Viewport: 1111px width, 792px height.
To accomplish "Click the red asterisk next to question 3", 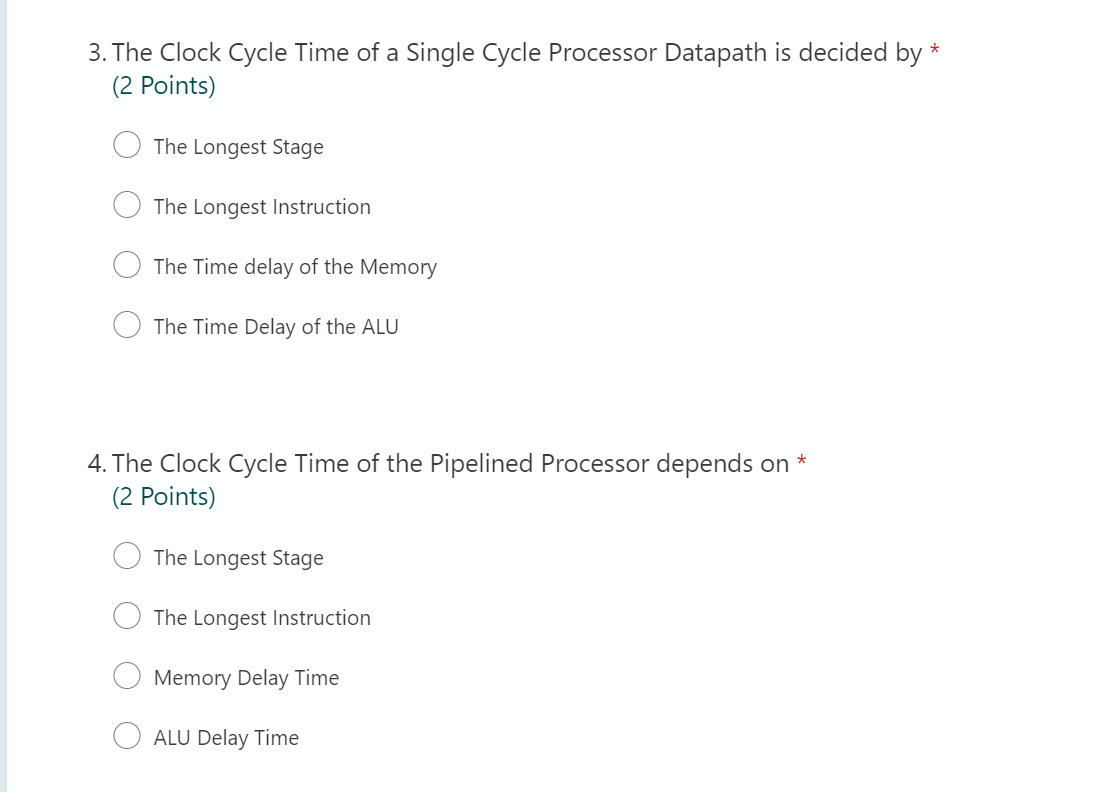I will pos(933,50).
